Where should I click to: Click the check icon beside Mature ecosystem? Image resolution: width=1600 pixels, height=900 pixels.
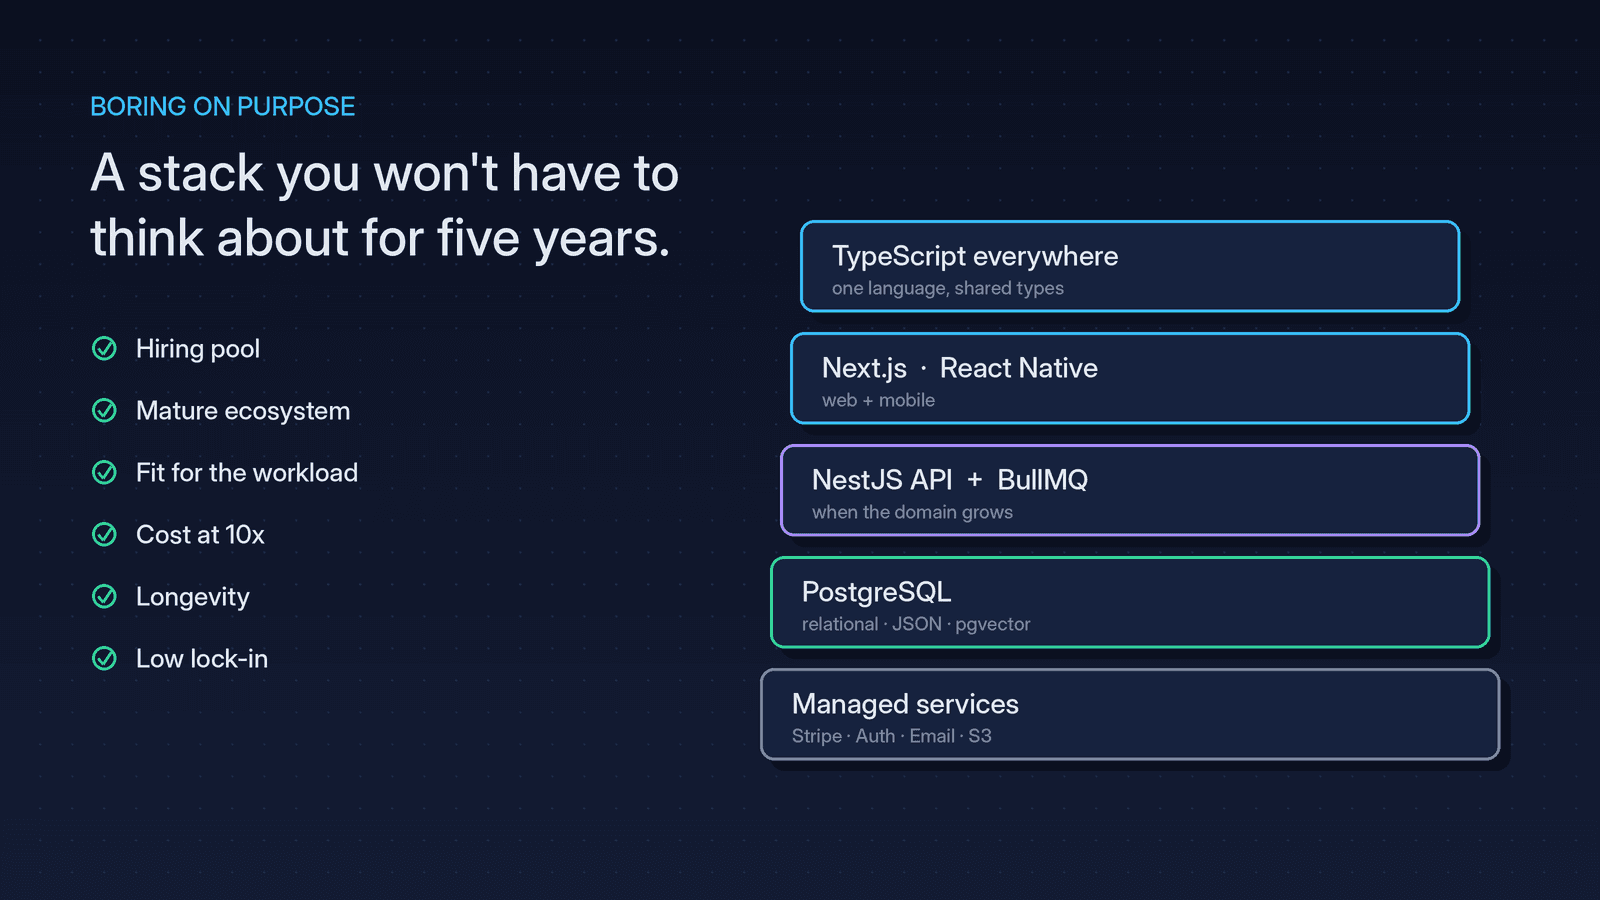click(x=104, y=410)
